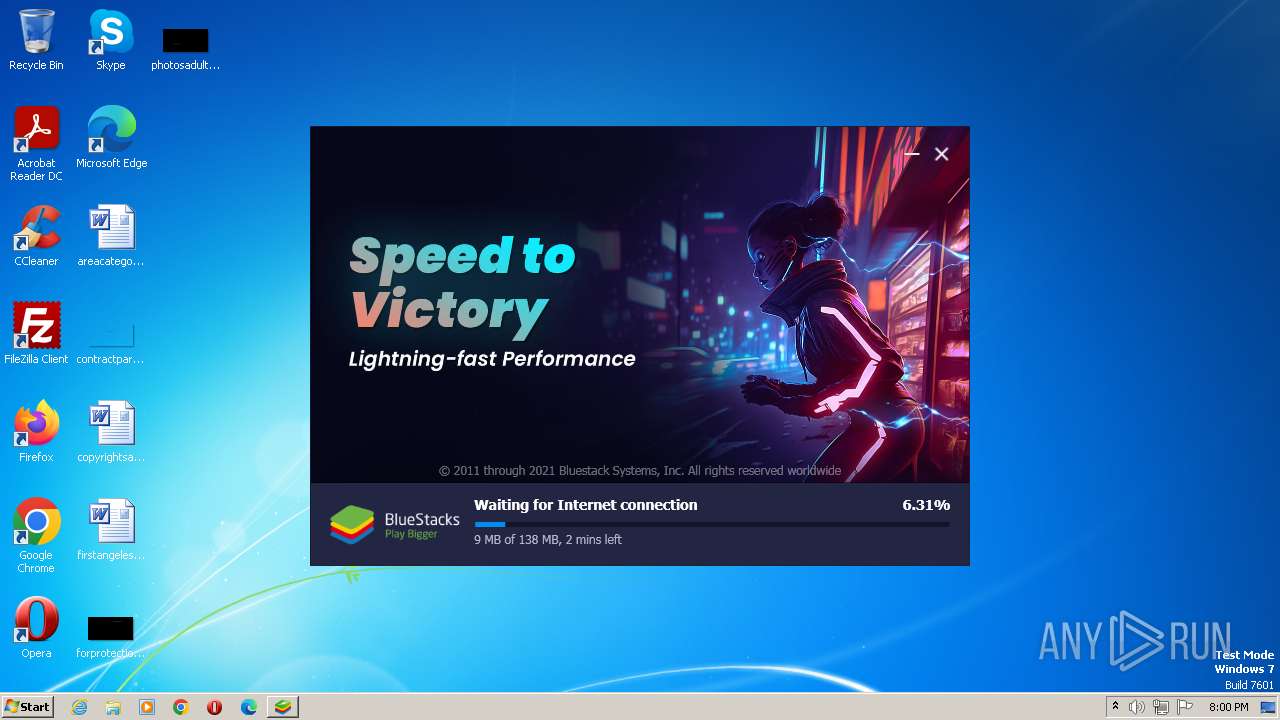Launch Google Chrome desktop shortcut
Image resolution: width=1280 pixels, height=720 pixels.
36,535
